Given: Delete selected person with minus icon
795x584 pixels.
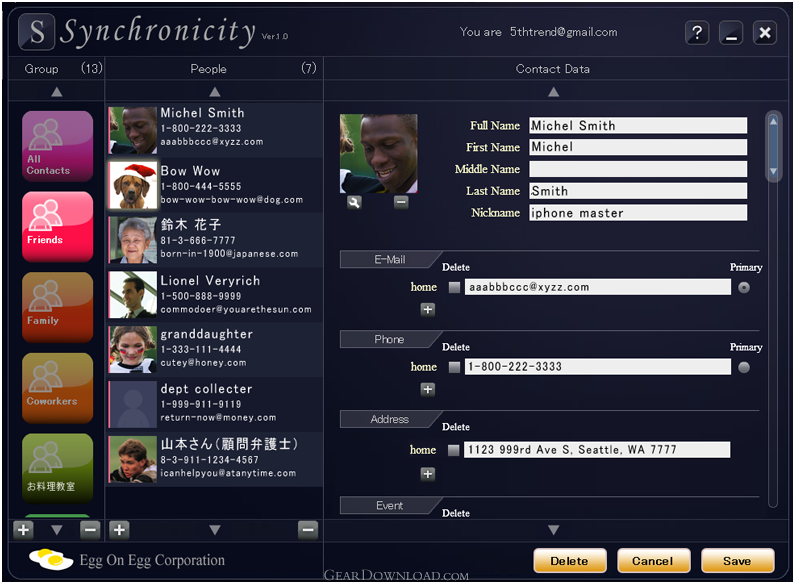Looking at the screenshot, I should [x=308, y=530].
